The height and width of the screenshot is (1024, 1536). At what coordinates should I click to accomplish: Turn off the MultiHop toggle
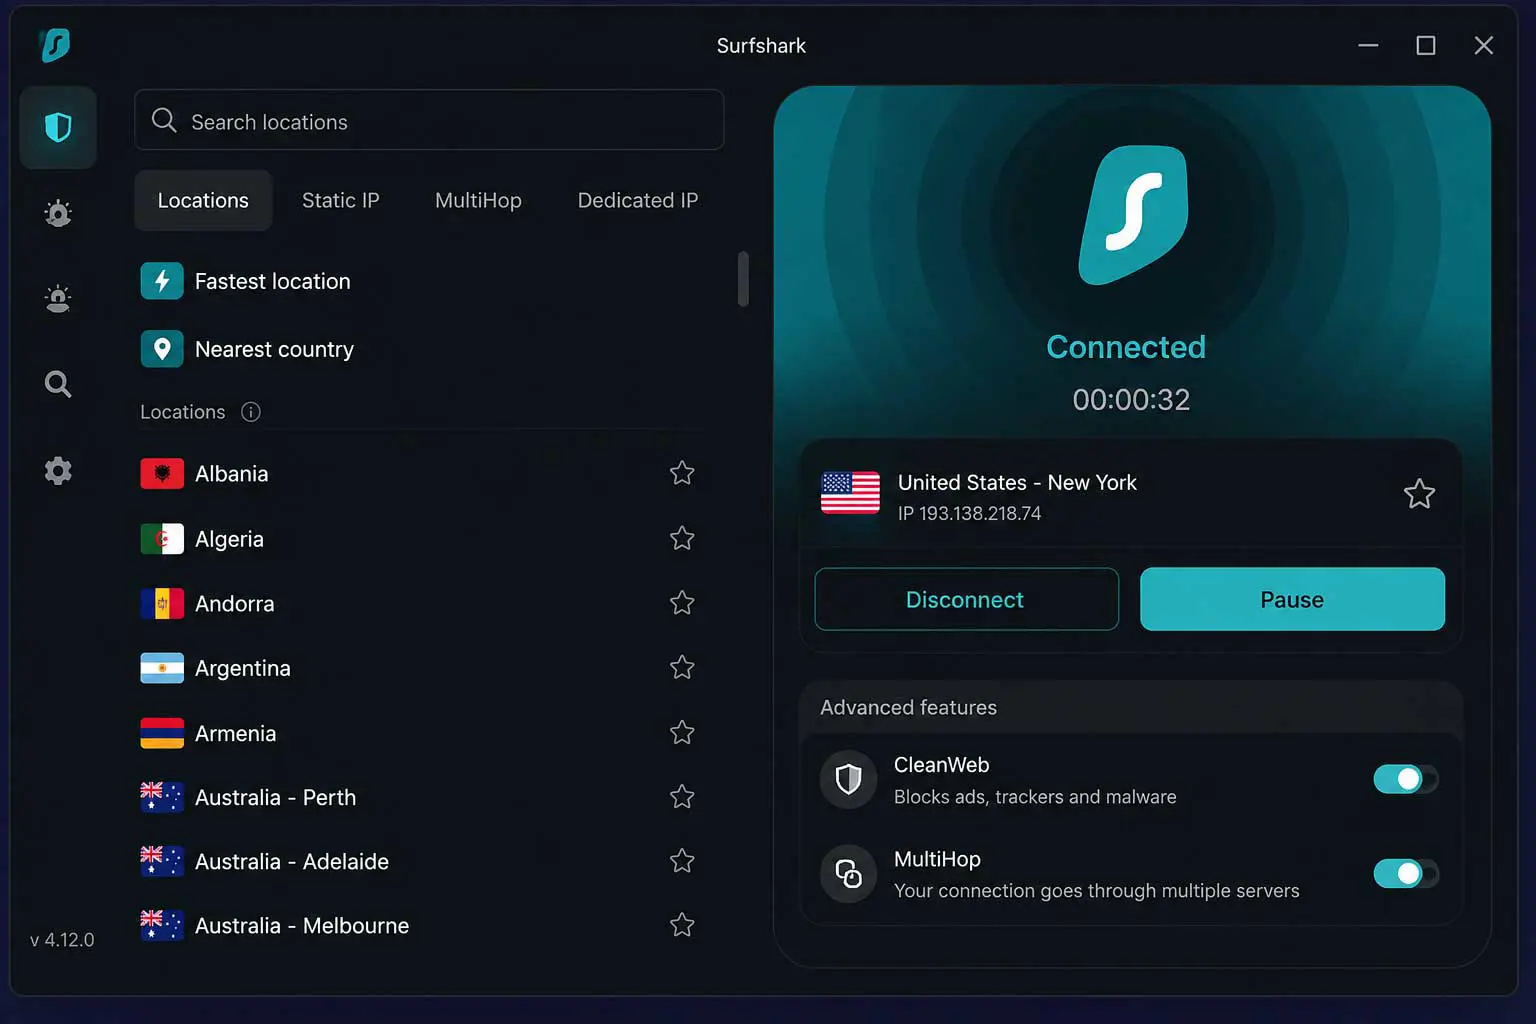coord(1405,873)
